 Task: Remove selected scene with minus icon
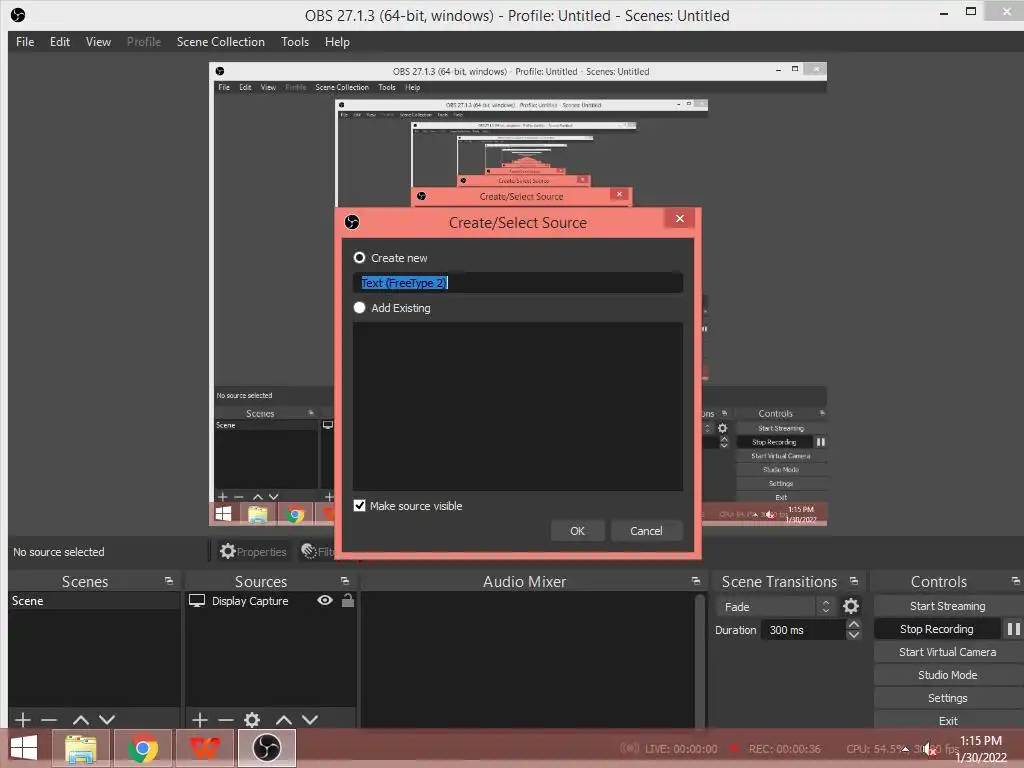pos(49,720)
